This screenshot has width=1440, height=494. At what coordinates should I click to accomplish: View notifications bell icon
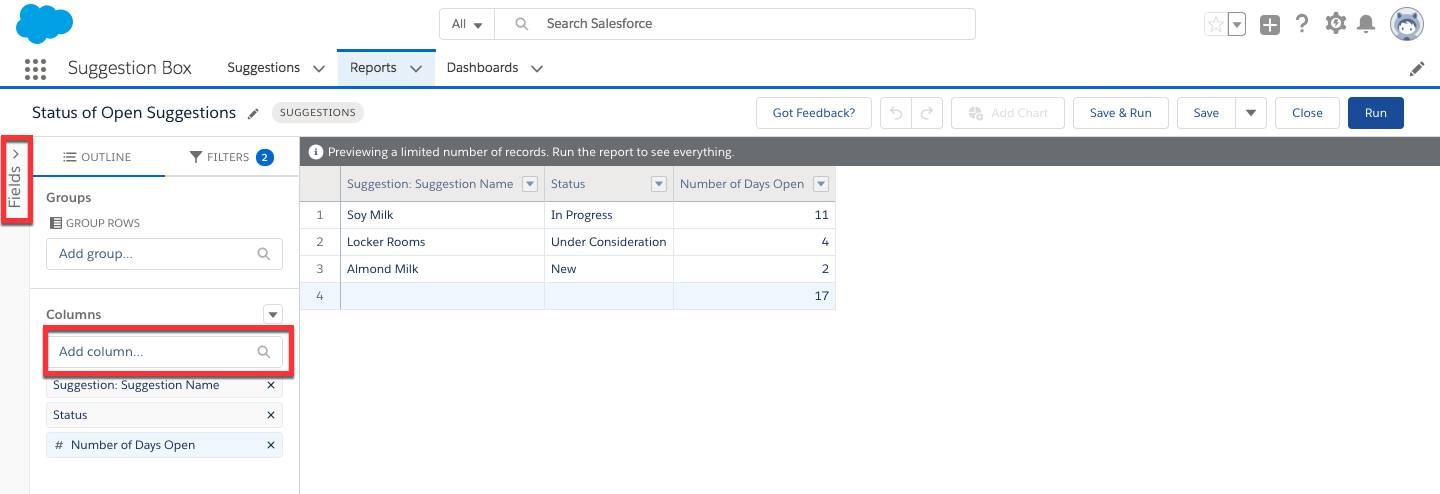1366,24
